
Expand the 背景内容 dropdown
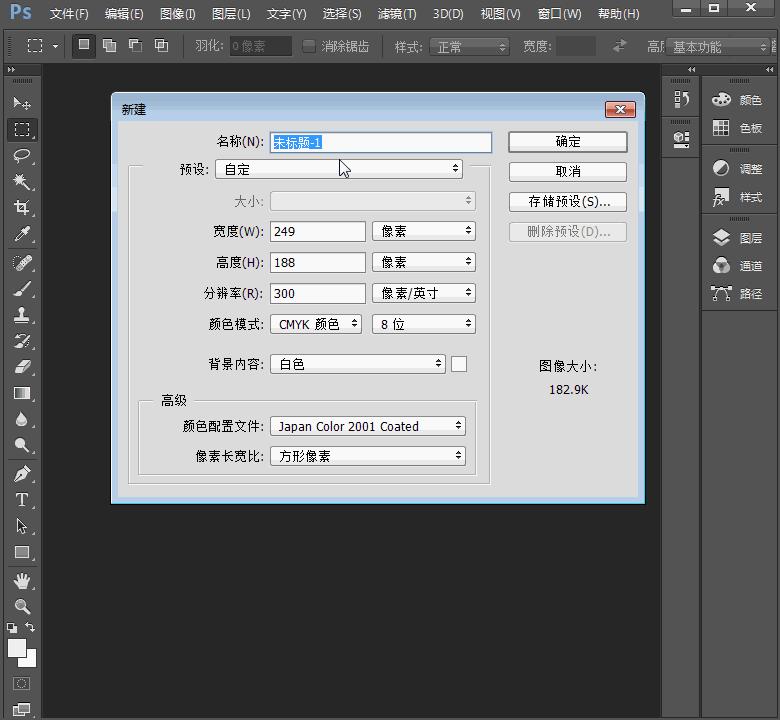[x=357, y=364]
